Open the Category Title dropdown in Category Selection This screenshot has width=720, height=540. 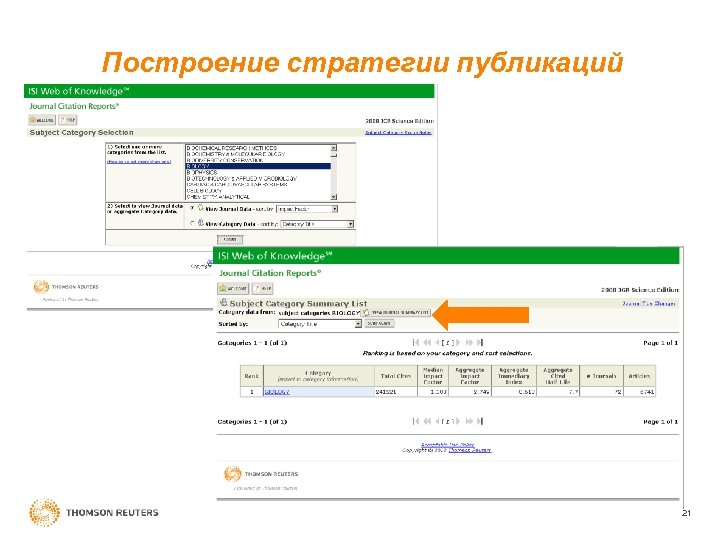[x=317, y=224]
